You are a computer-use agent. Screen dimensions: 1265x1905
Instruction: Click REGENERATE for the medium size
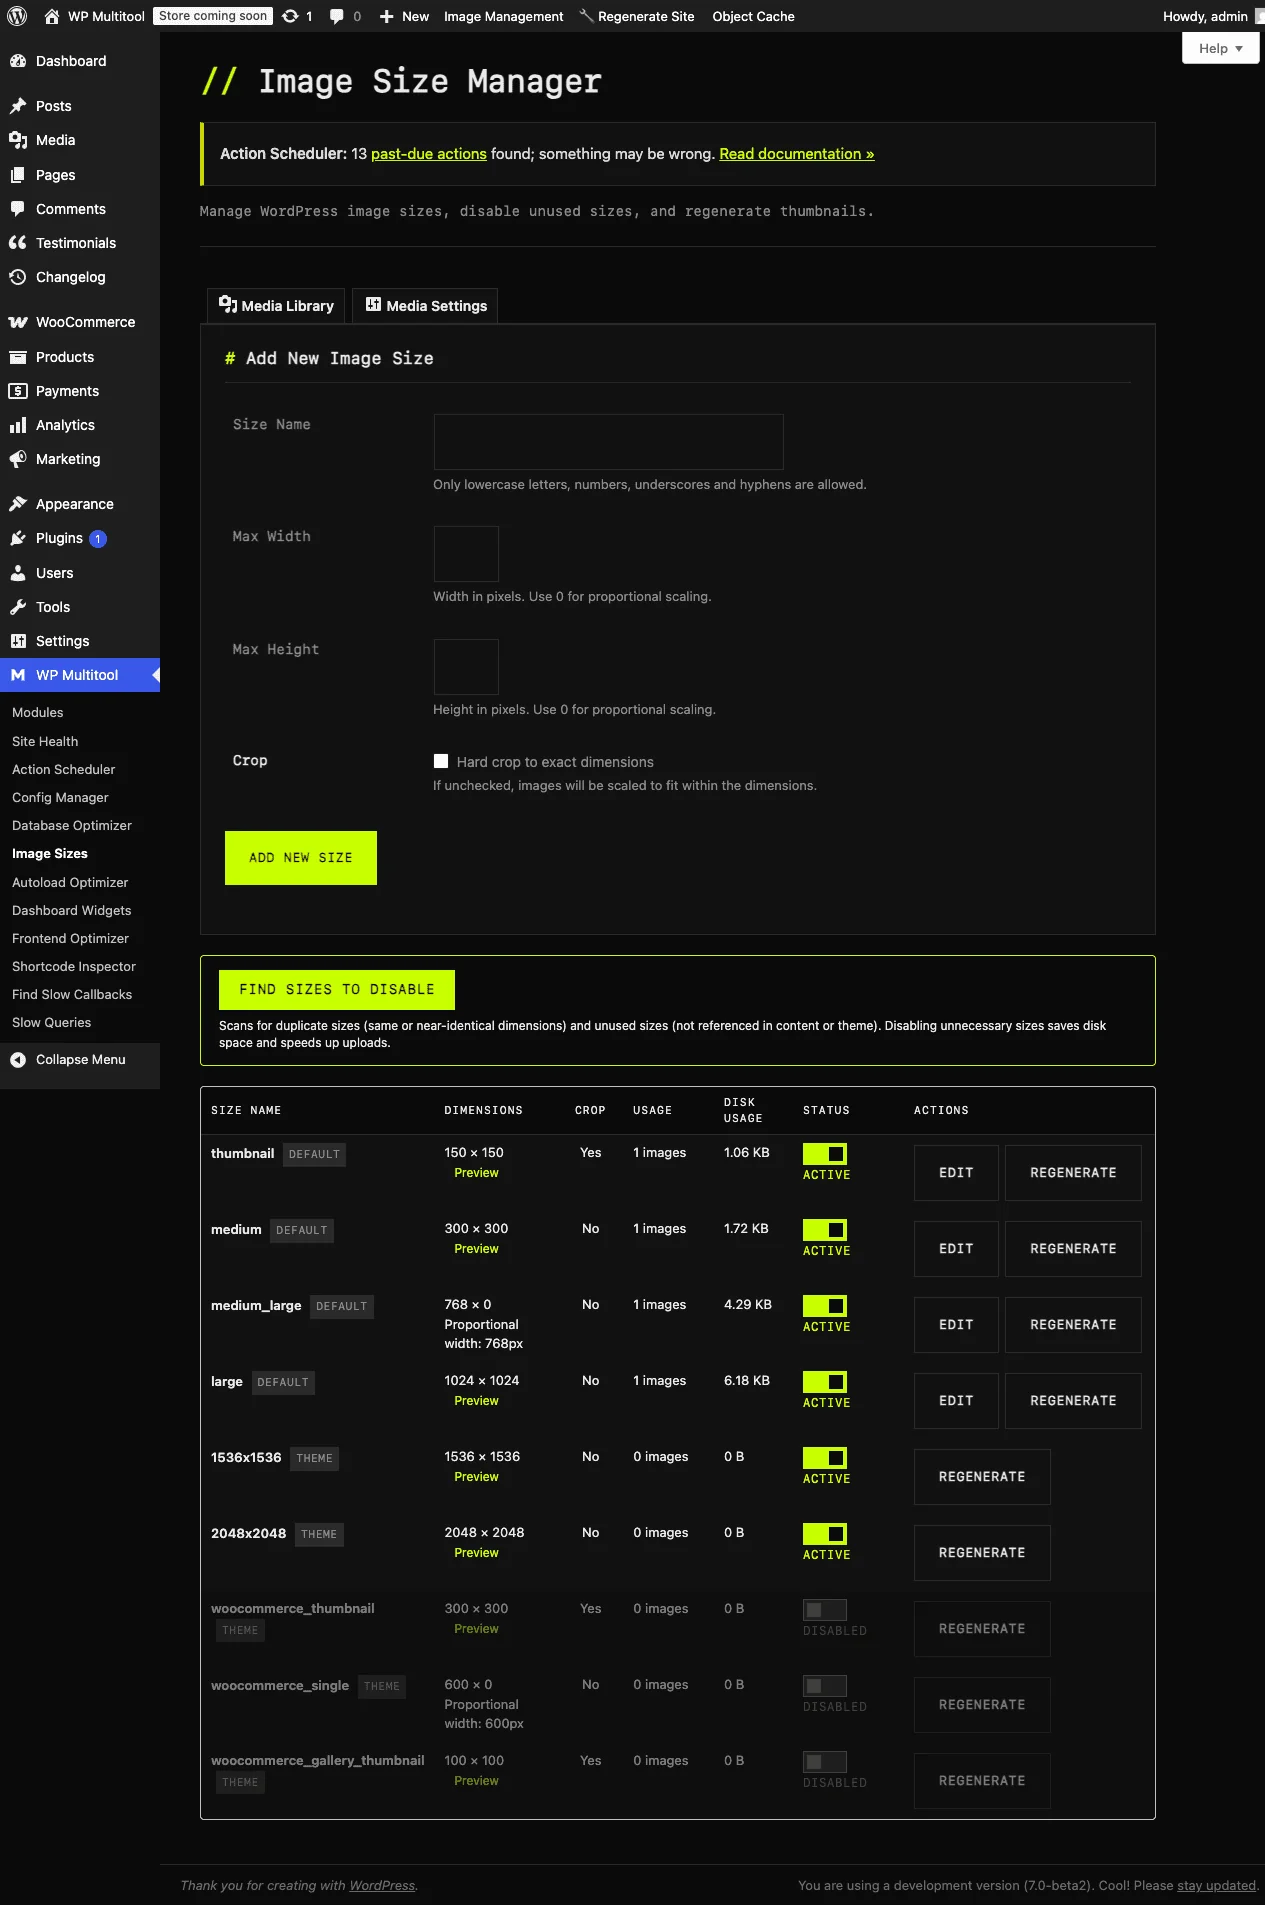coord(1073,1249)
